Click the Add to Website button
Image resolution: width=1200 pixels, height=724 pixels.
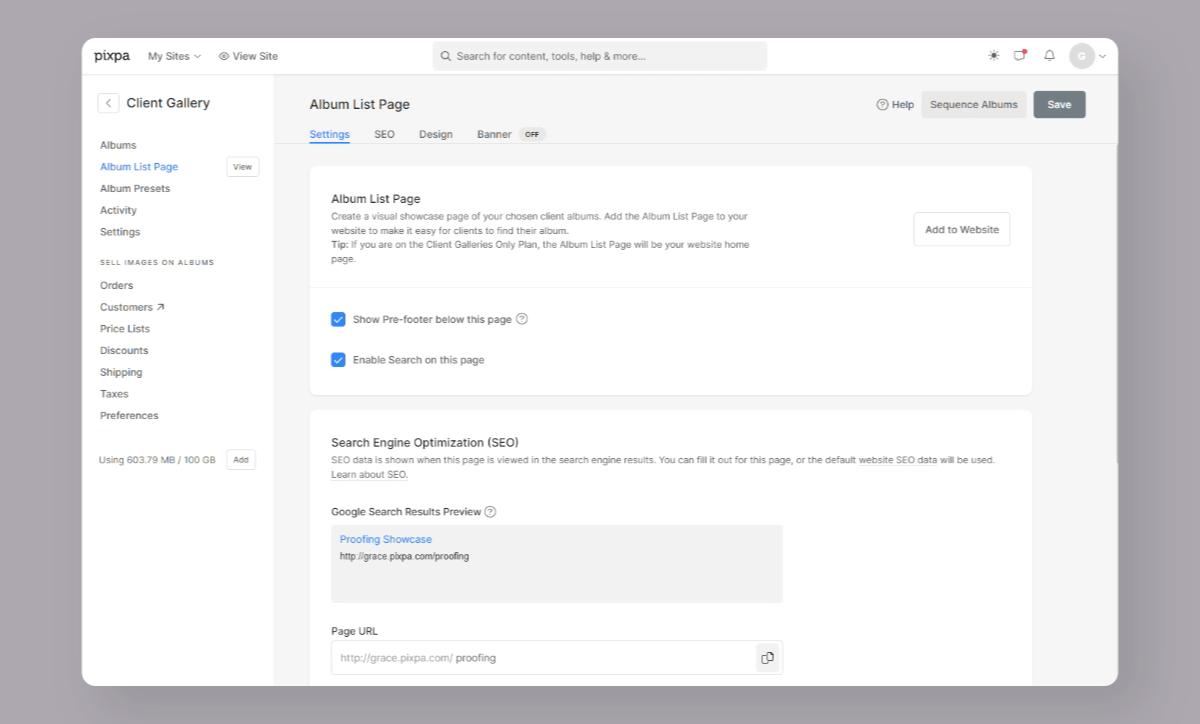[x=961, y=229]
